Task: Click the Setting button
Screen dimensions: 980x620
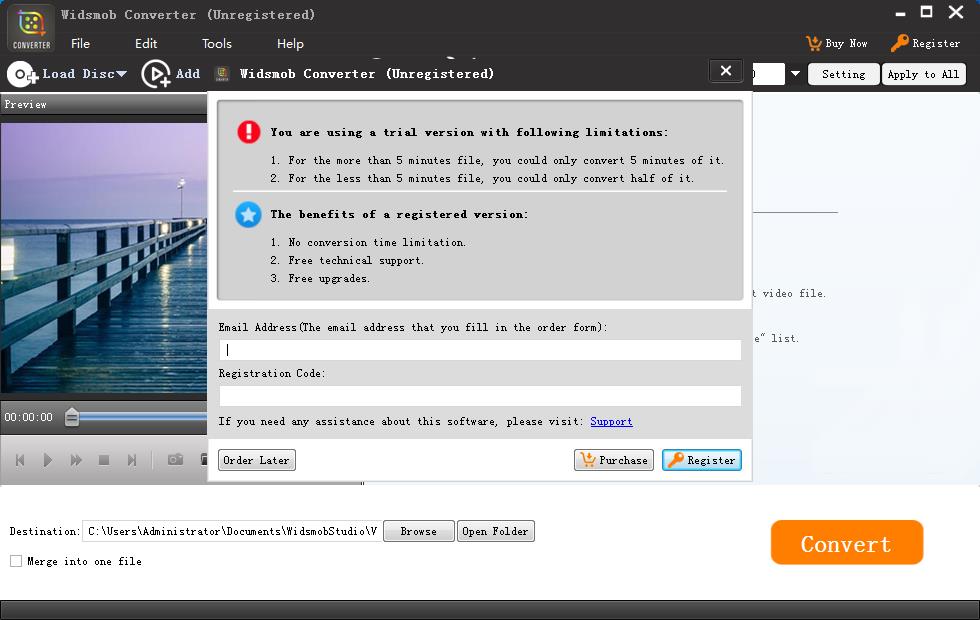Action: [x=843, y=74]
